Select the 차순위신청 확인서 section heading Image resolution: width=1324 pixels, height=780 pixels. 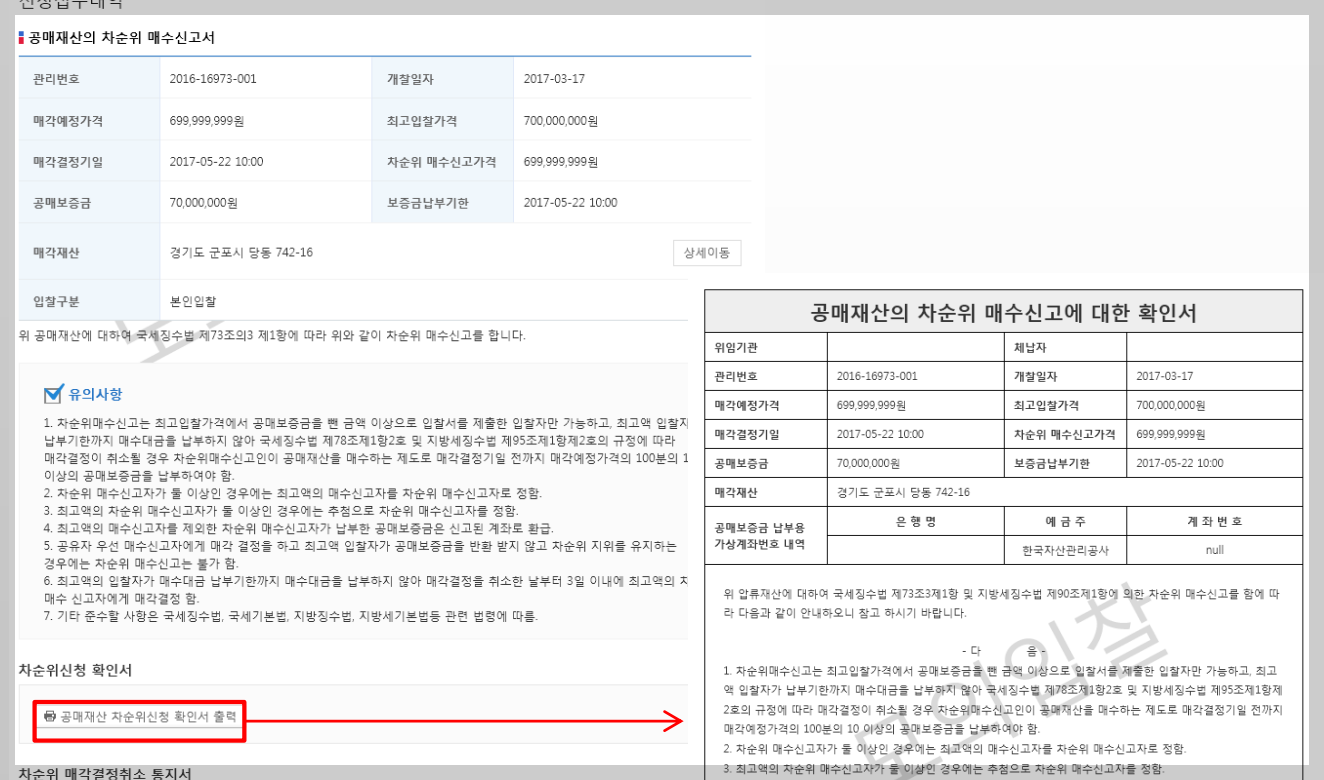coord(75,669)
